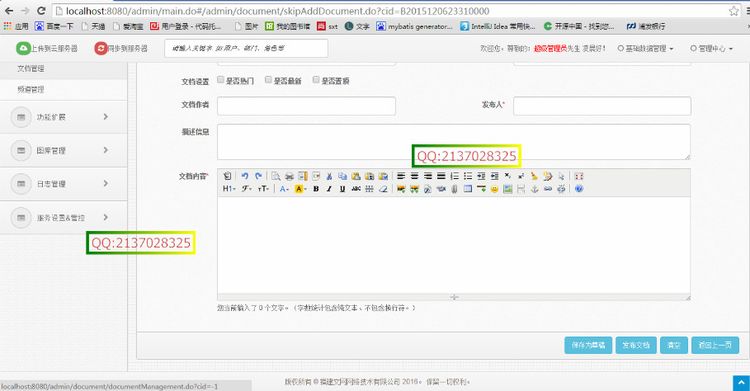The height and width of the screenshot is (391, 750).
Task: Click the 发布文档 button
Action: (x=636, y=345)
